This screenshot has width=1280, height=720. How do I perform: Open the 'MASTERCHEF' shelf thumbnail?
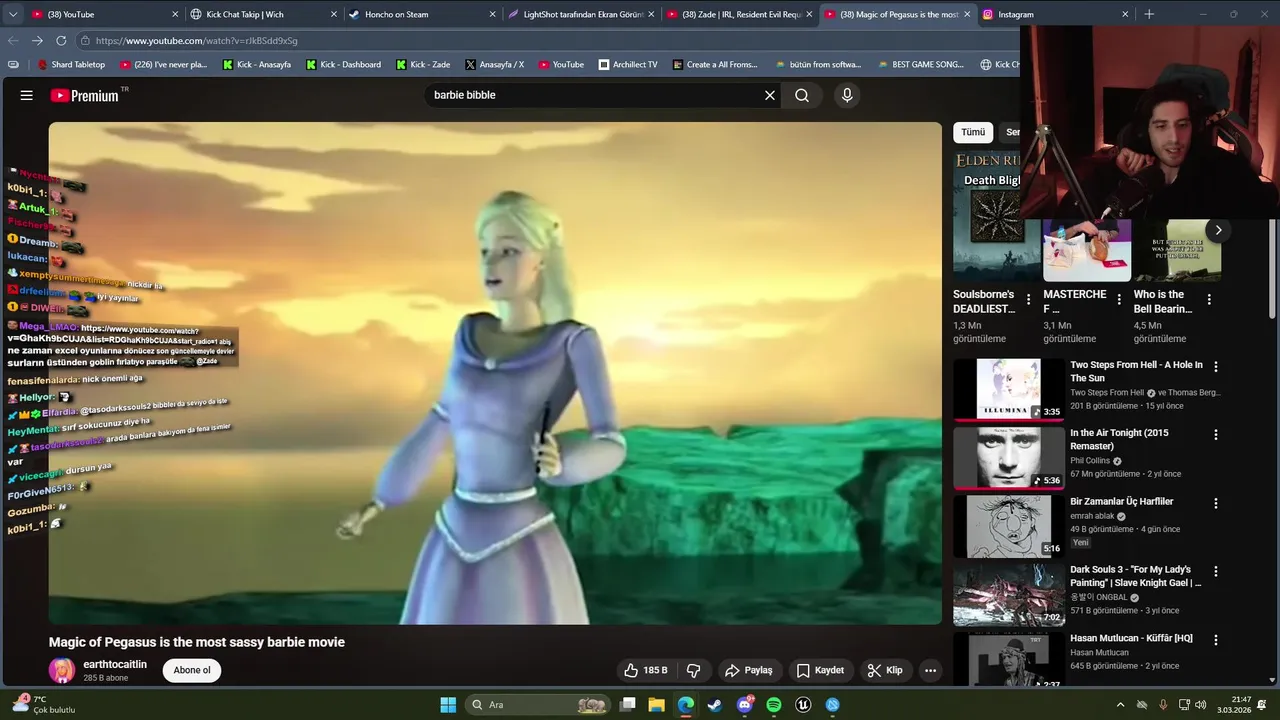coord(1087,250)
